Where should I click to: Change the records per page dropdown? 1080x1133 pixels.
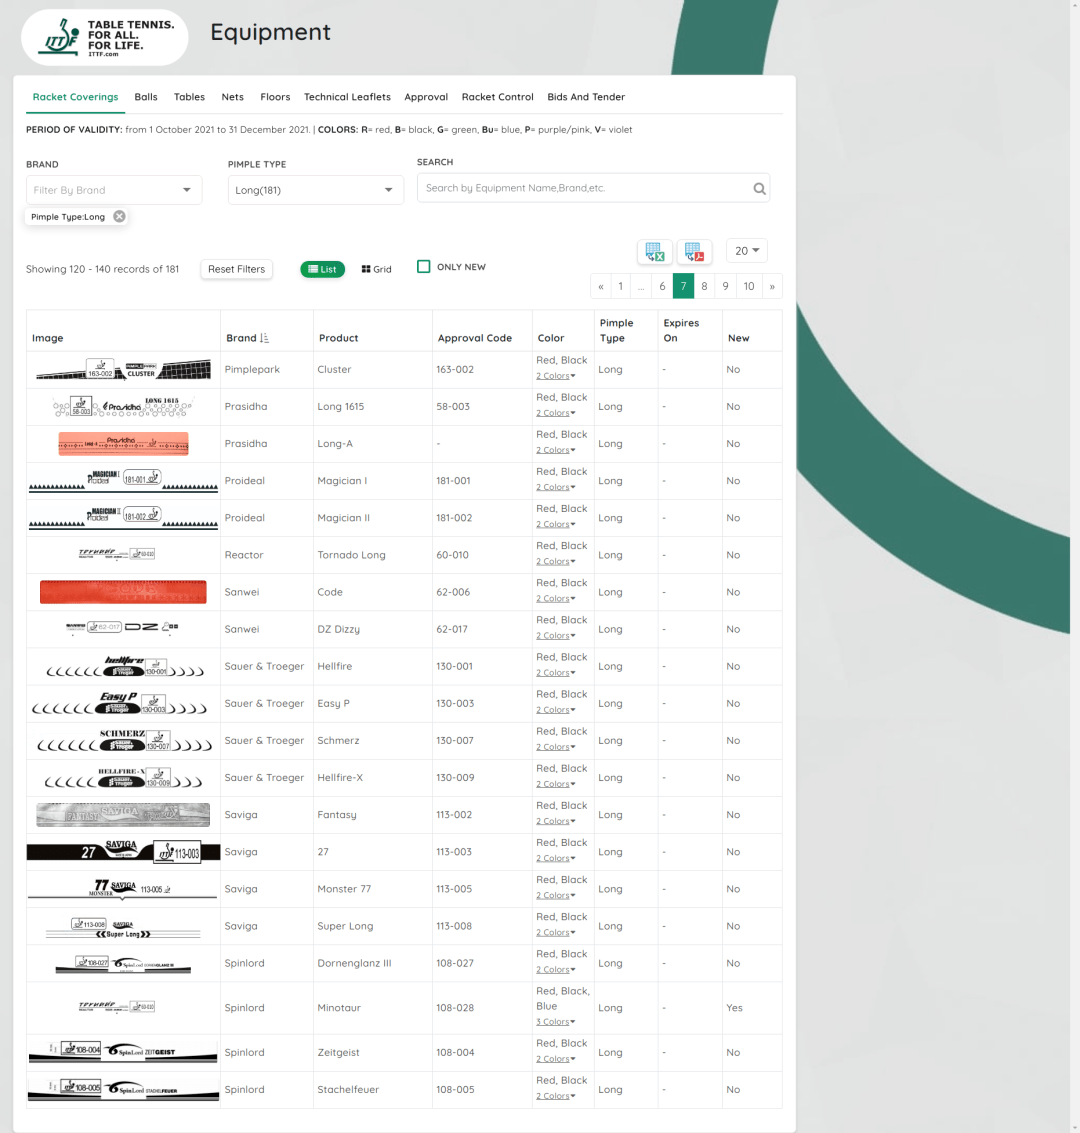point(746,251)
